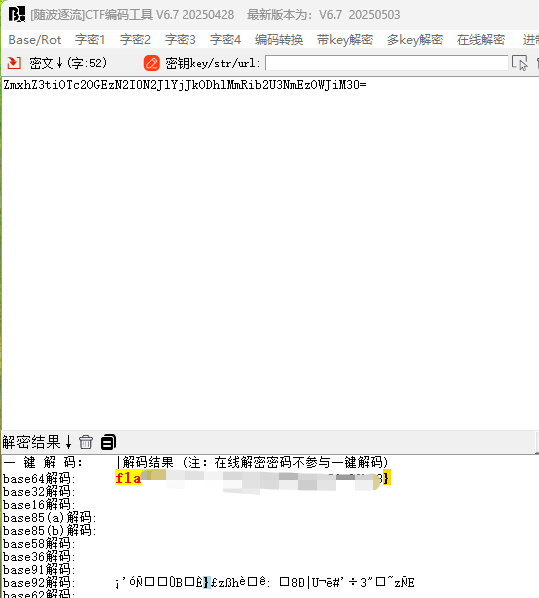Open the 编码转换 menu
This screenshot has height=598, width=539.
279,40
